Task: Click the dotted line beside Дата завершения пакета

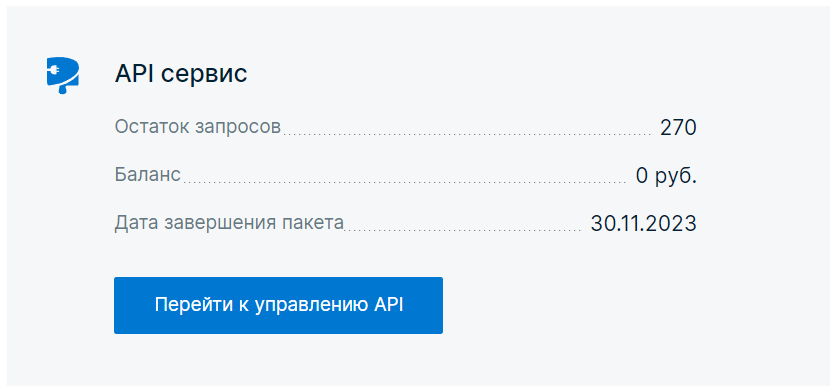Action: (462, 230)
